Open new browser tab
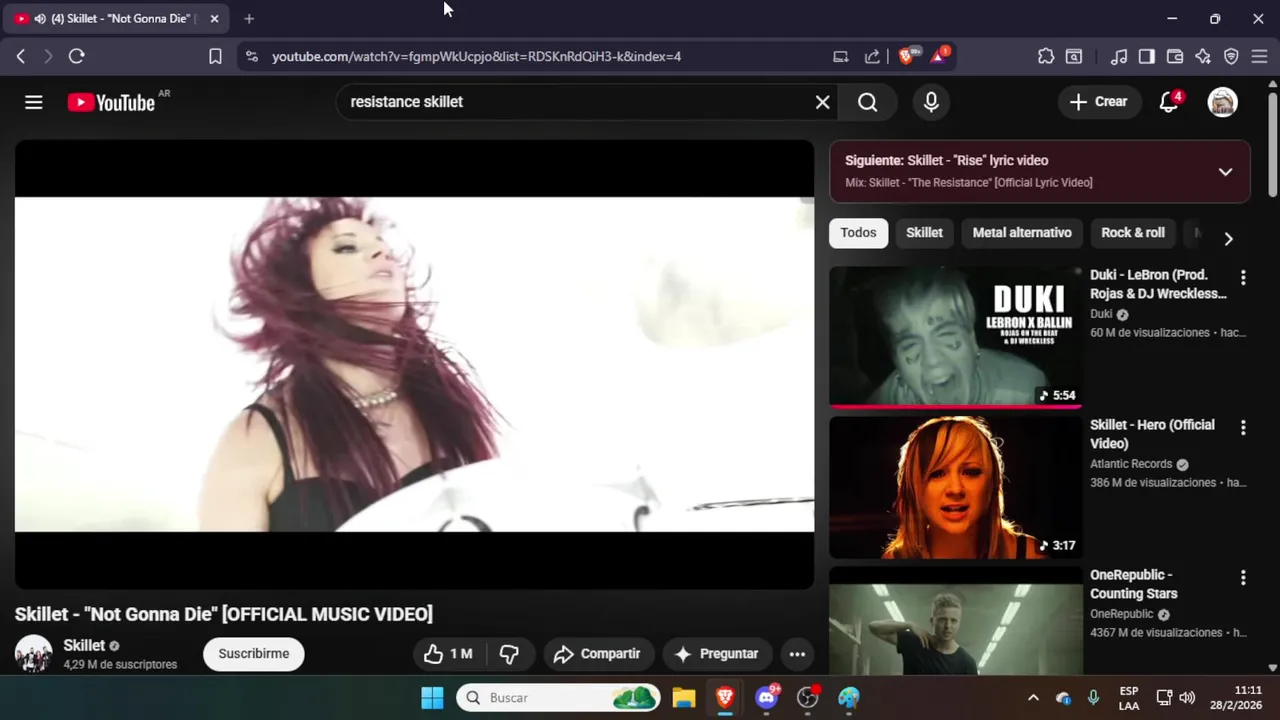This screenshot has height=720, width=1280. [x=249, y=18]
